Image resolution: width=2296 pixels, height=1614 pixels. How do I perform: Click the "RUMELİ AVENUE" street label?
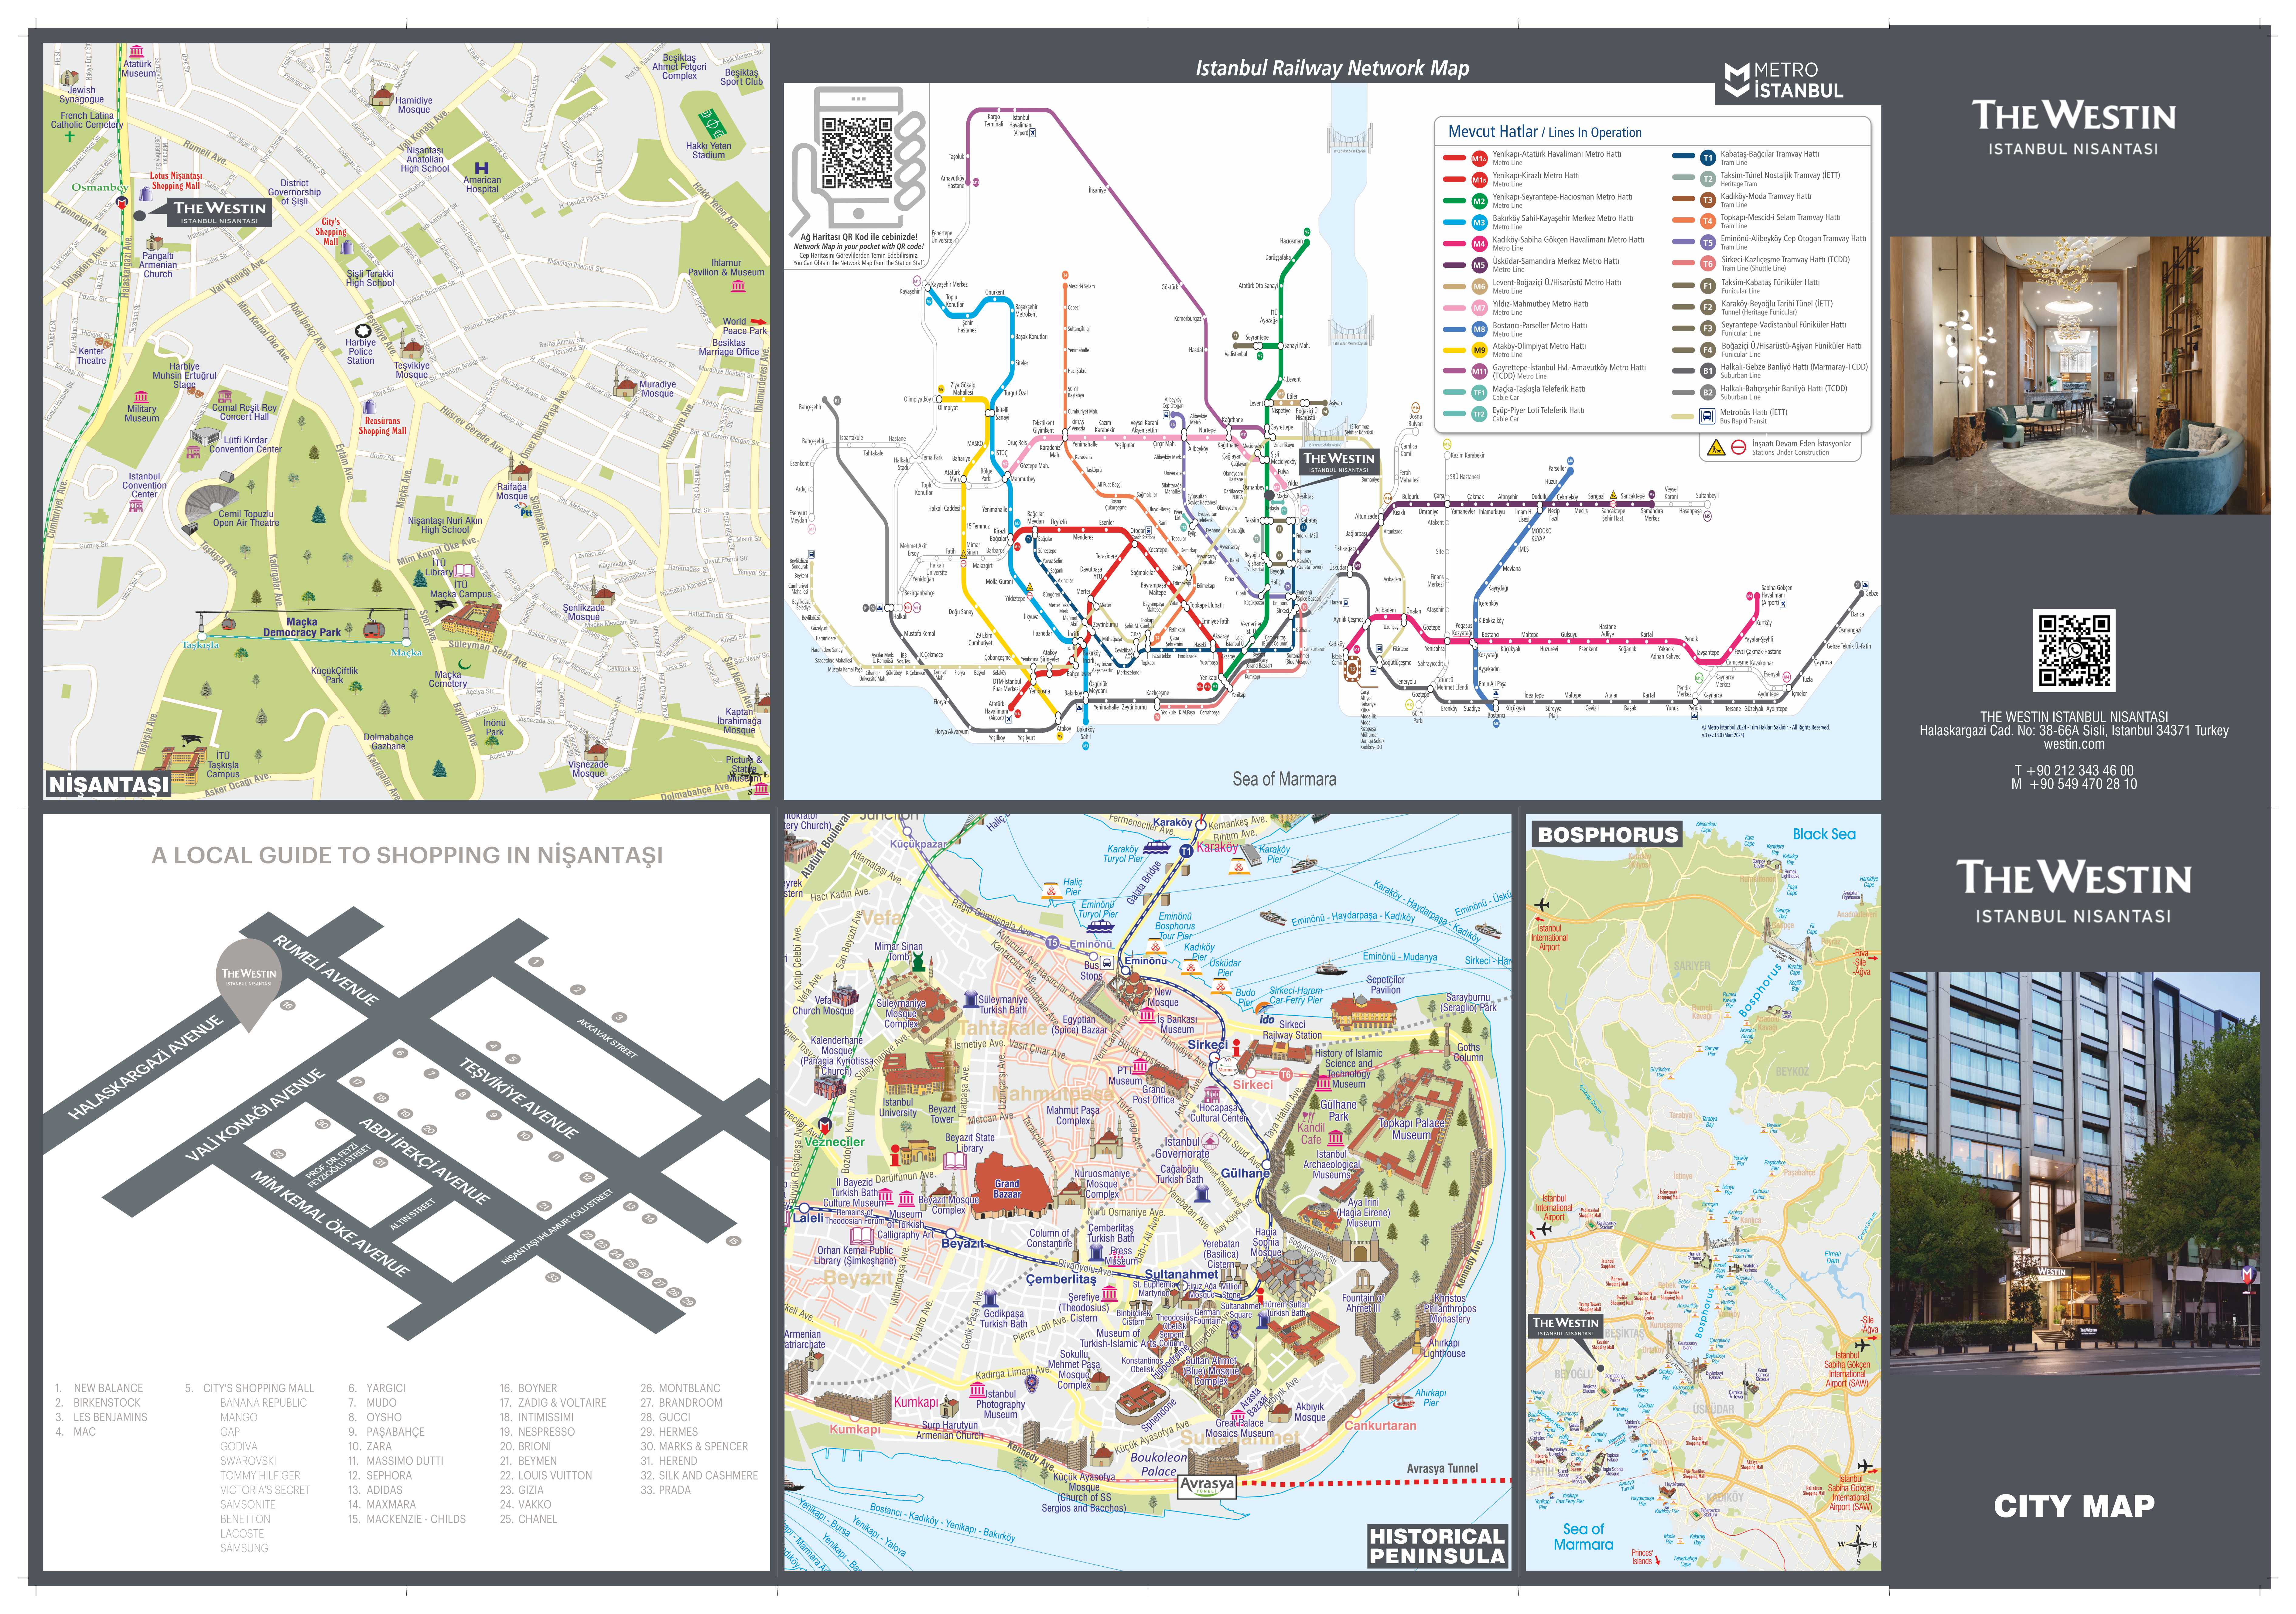326,970
